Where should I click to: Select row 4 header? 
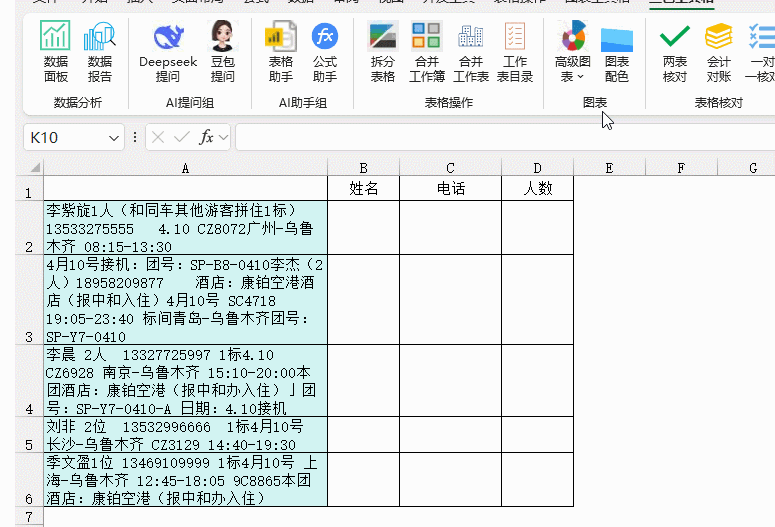pyautogui.click(x=29, y=381)
